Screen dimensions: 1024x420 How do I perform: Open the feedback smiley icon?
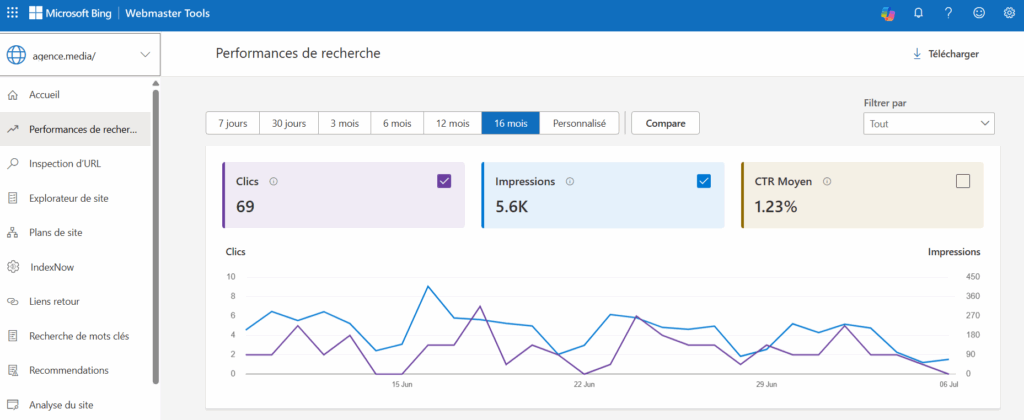(x=978, y=13)
